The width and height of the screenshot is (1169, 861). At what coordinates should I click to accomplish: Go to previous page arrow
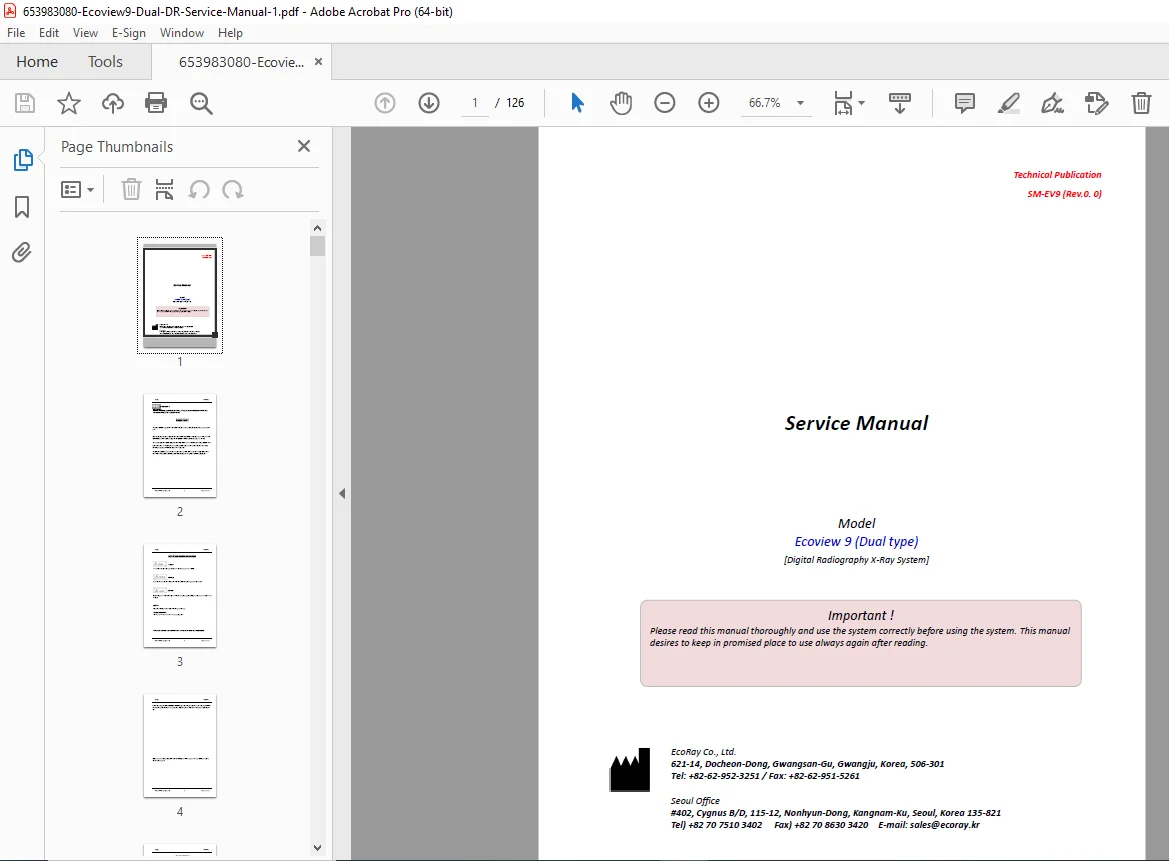385,103
